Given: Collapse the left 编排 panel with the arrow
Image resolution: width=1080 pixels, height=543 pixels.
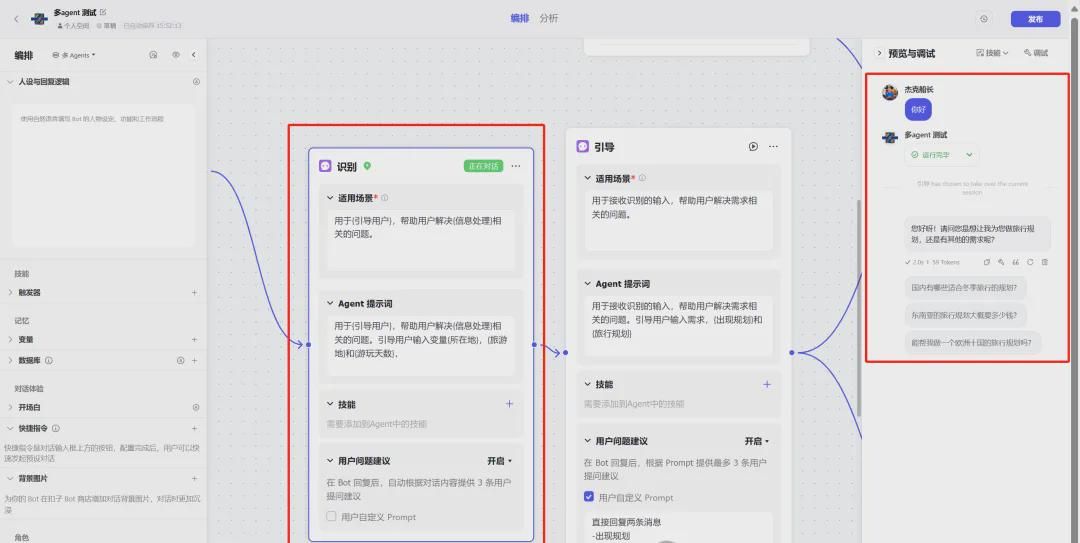Looking at the screenshot, I should pos(194,55).
